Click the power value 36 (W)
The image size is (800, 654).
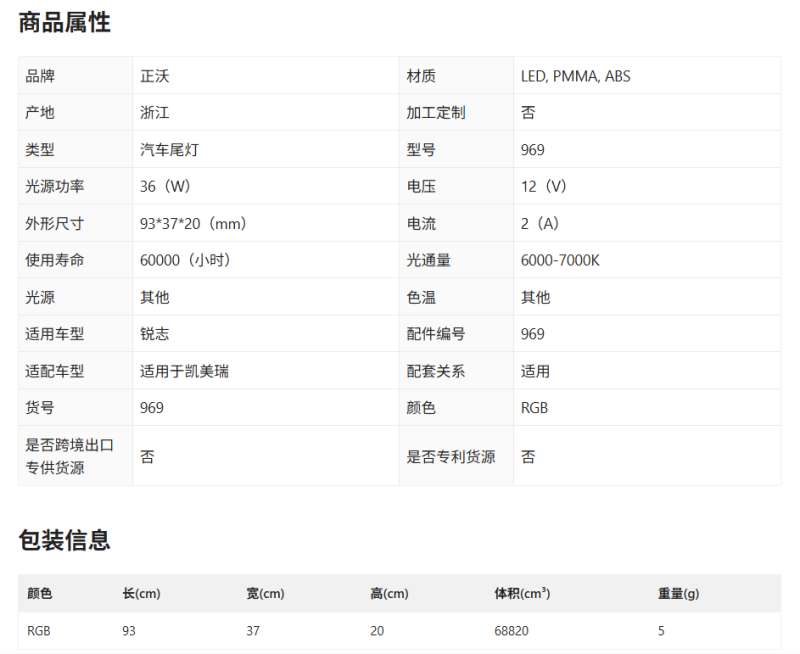click(165, 186)
